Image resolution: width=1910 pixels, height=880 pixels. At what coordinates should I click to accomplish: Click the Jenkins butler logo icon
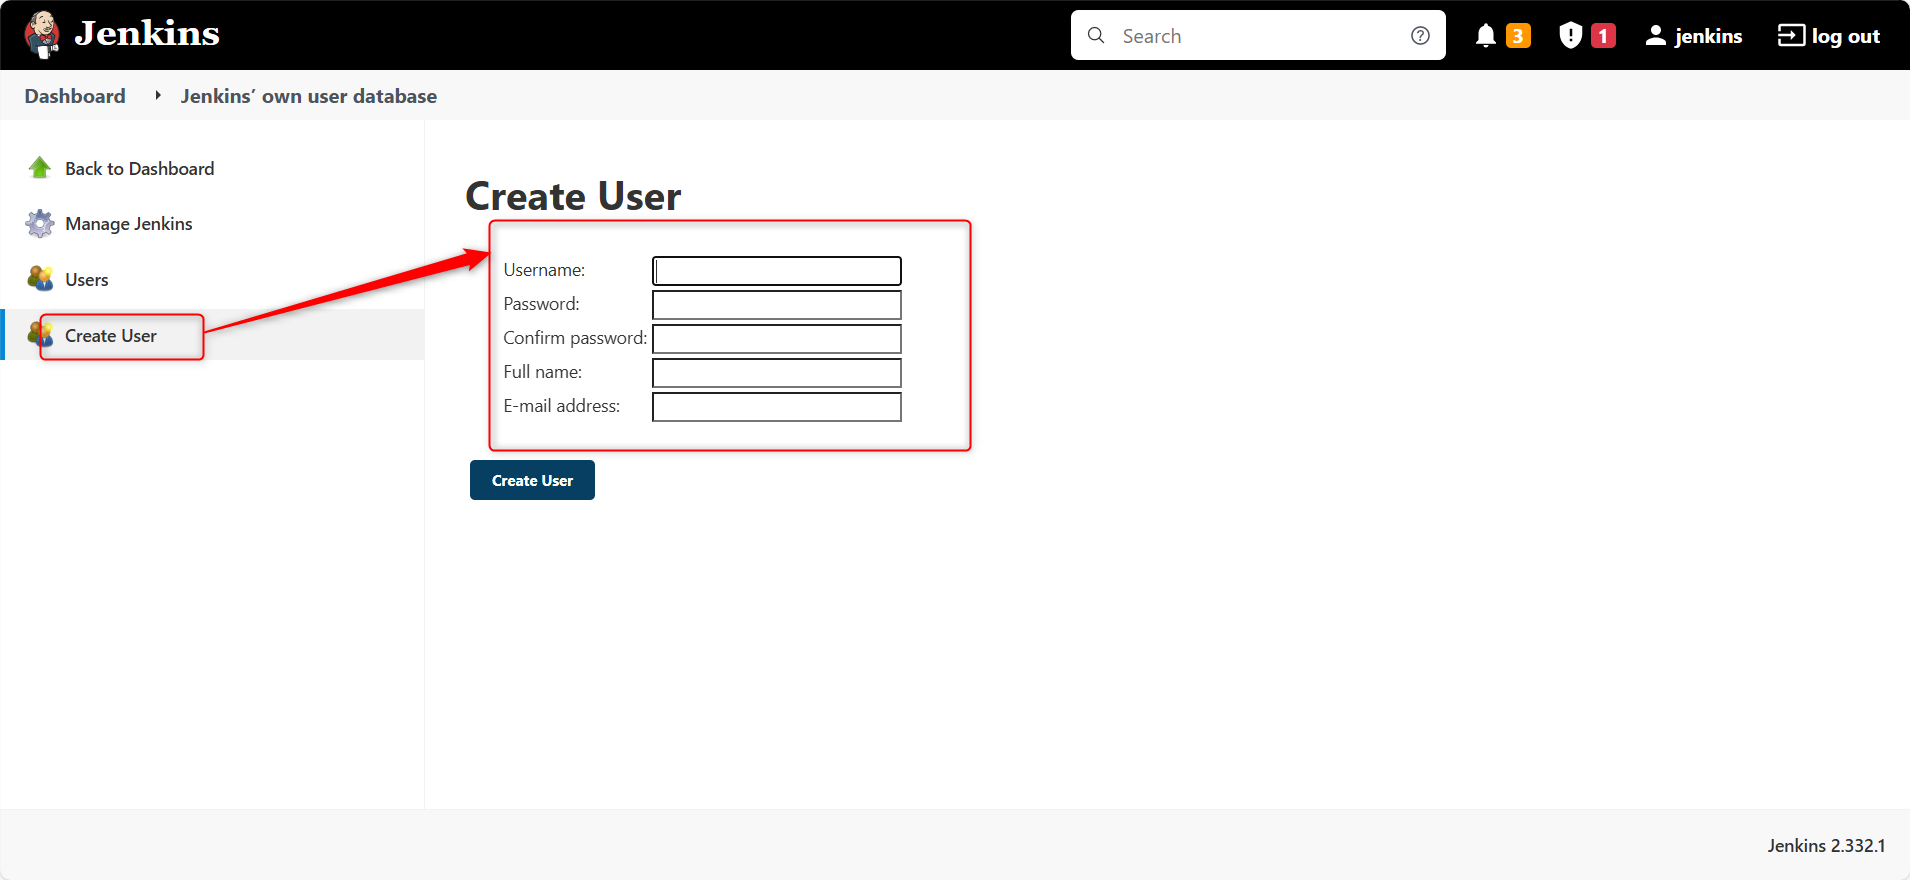point(42,34)
